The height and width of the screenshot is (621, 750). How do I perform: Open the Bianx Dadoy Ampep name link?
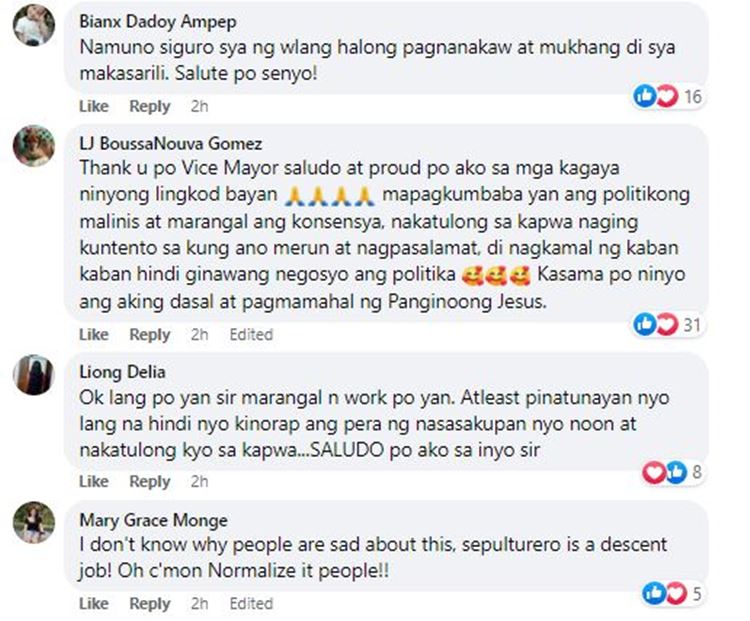point(158,22)
